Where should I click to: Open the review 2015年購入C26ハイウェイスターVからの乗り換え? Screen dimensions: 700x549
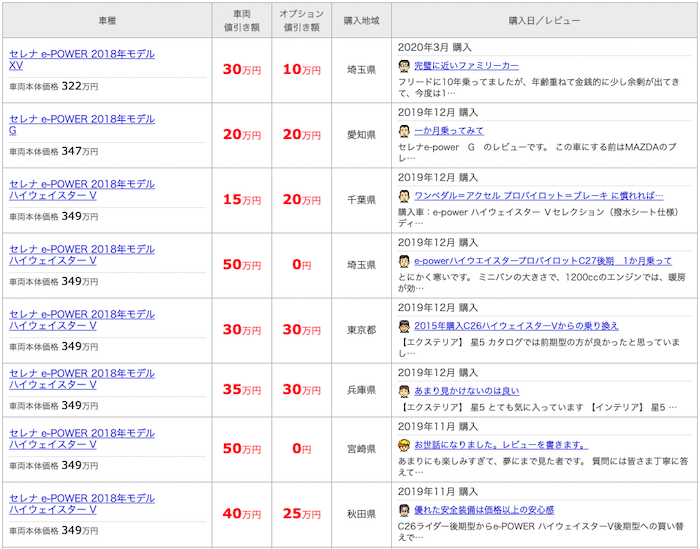coord(517,326)
